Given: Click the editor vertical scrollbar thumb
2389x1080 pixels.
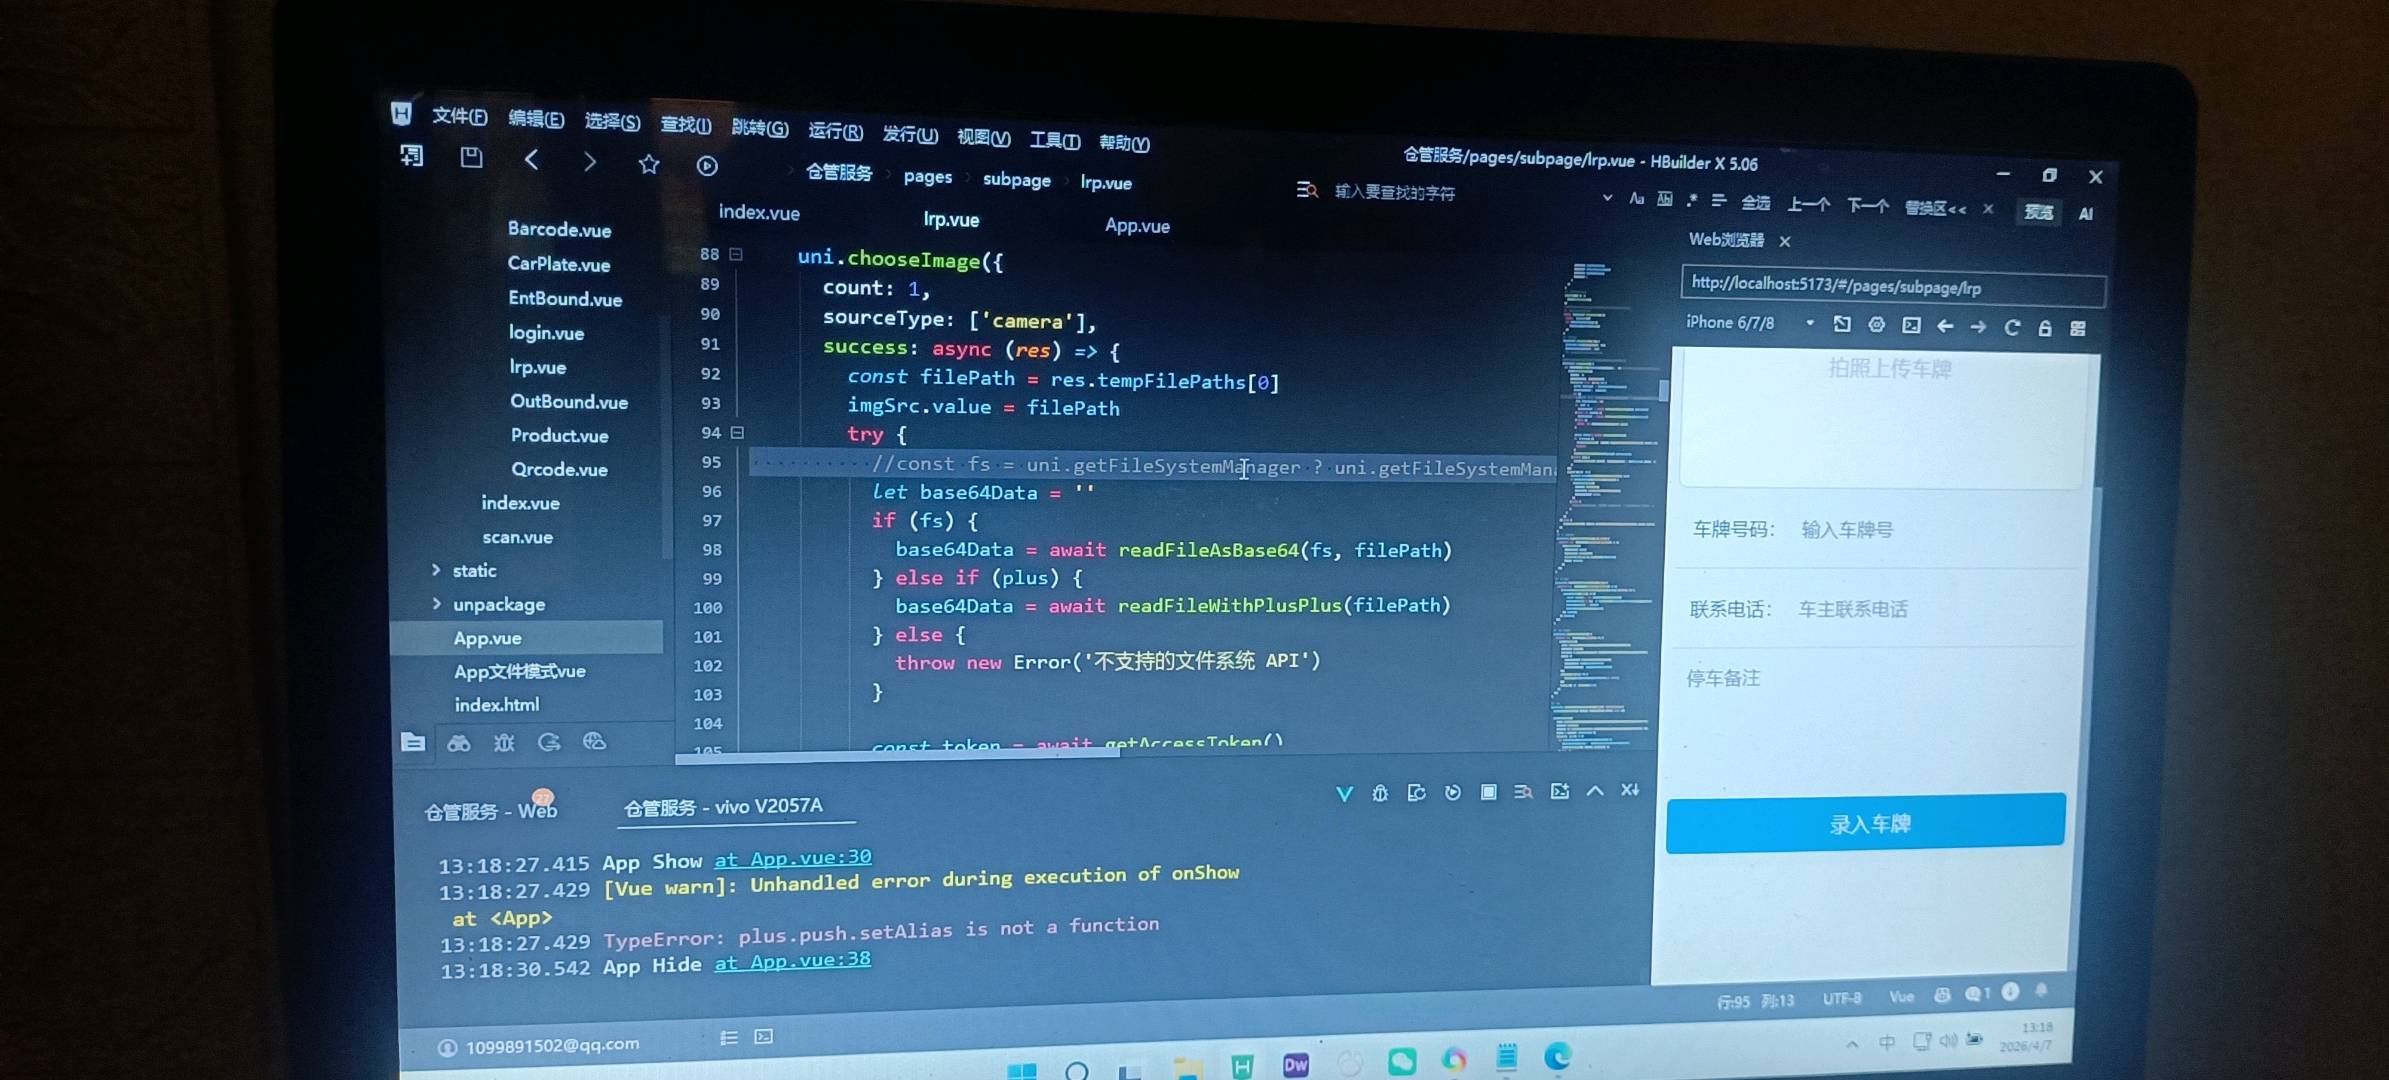Looking at the screenshot, I should click(1663, 389).
